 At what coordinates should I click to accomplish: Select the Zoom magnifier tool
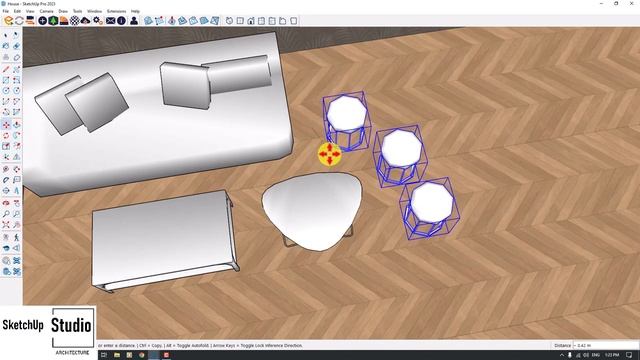click(6, 213)
